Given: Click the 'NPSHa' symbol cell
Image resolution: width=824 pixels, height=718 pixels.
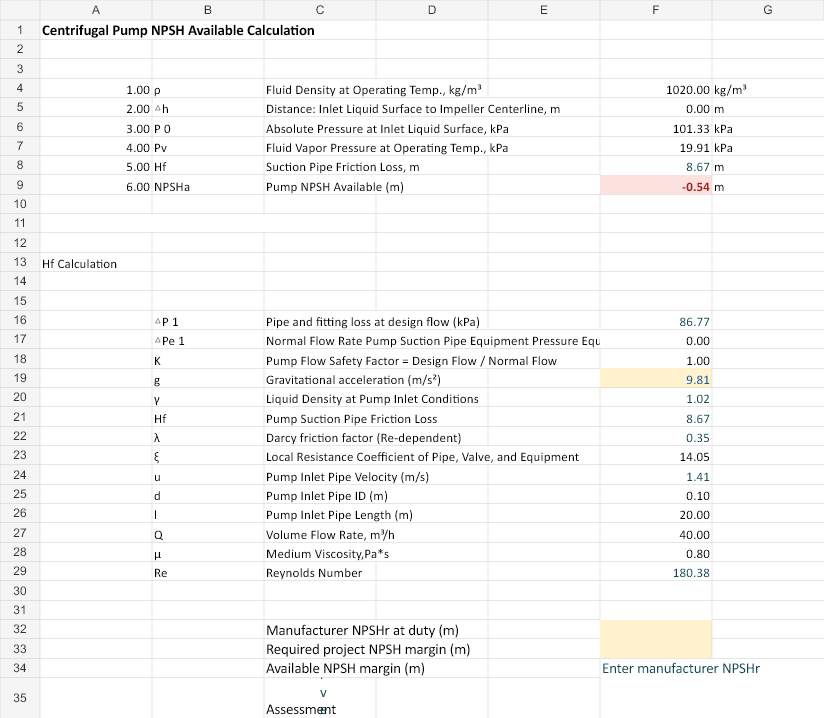Looking at the screenshot, I should 172,187.
